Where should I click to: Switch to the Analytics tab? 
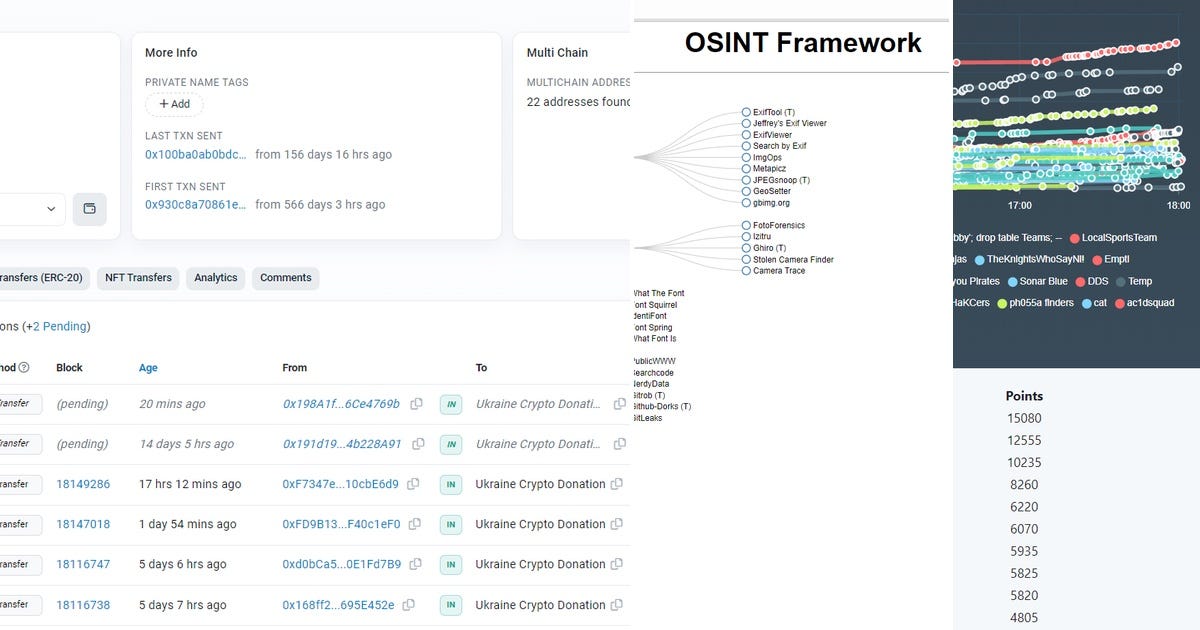pyautogui.click(x=215, y=278)
